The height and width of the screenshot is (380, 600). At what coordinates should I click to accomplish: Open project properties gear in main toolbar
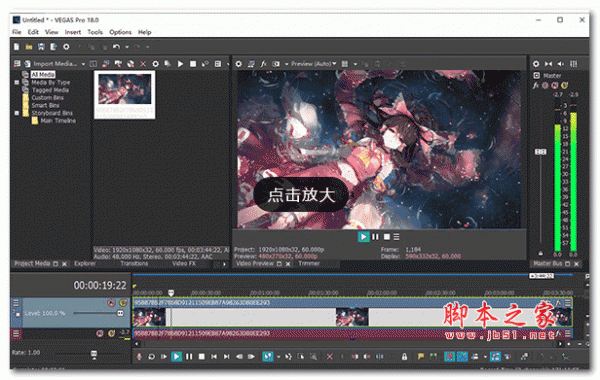[x=66, y=47]
